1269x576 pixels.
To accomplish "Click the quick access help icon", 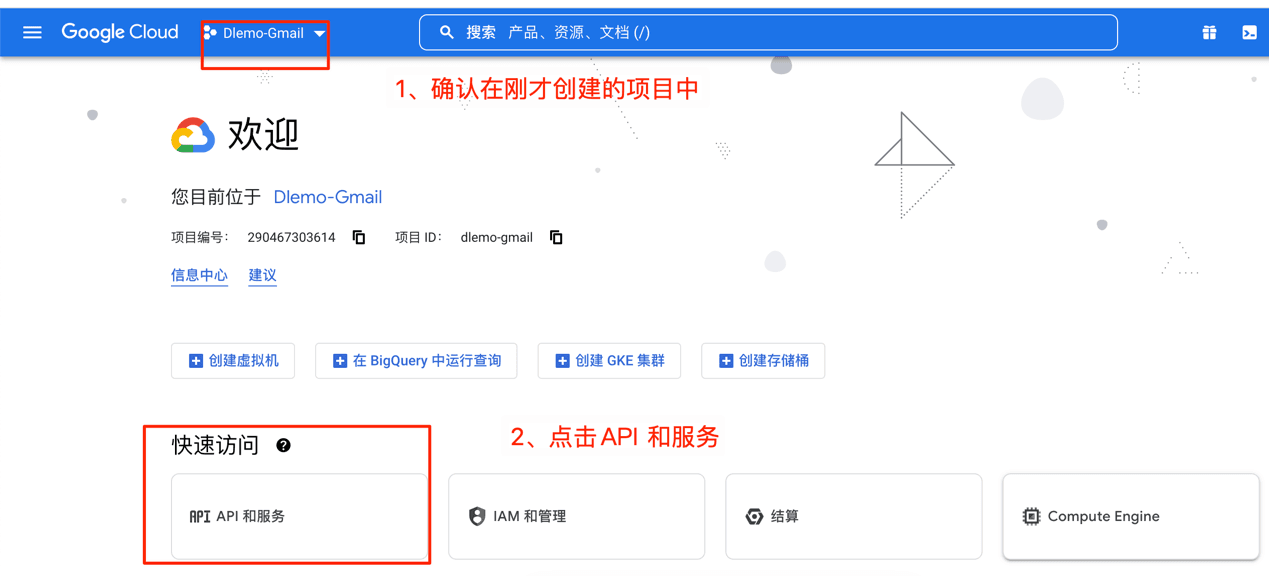I will (x=283, y=446).
